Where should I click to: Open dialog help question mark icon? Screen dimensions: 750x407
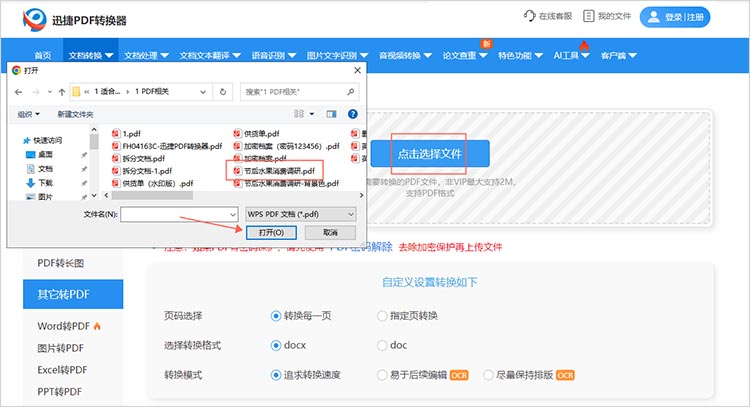coord(353,114)
